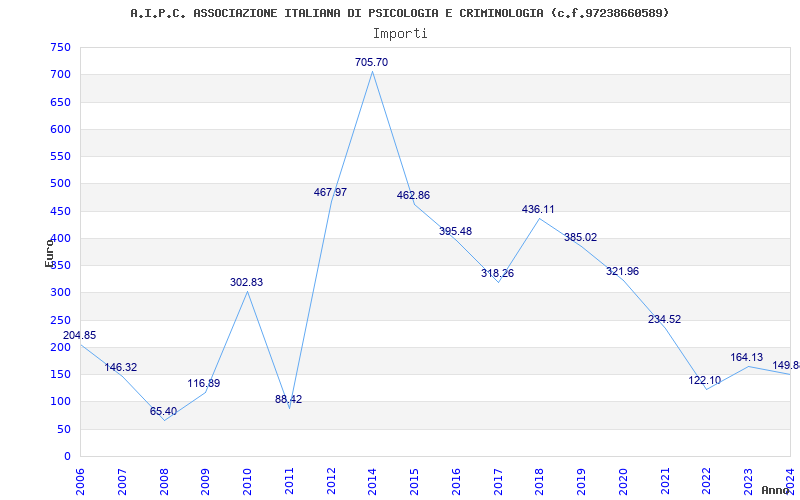Click the Euro y-axis label
The image size is (800, 500).
coord(49,253)
